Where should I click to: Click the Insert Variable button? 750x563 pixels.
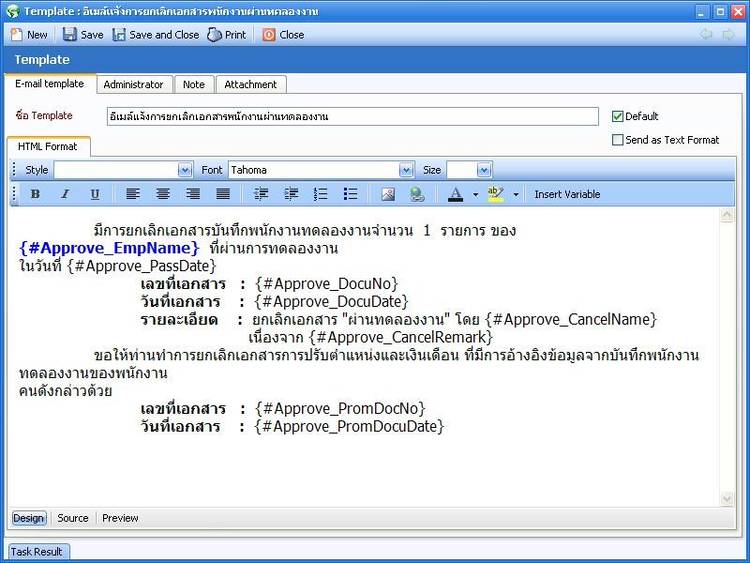[x=567, y=194]
